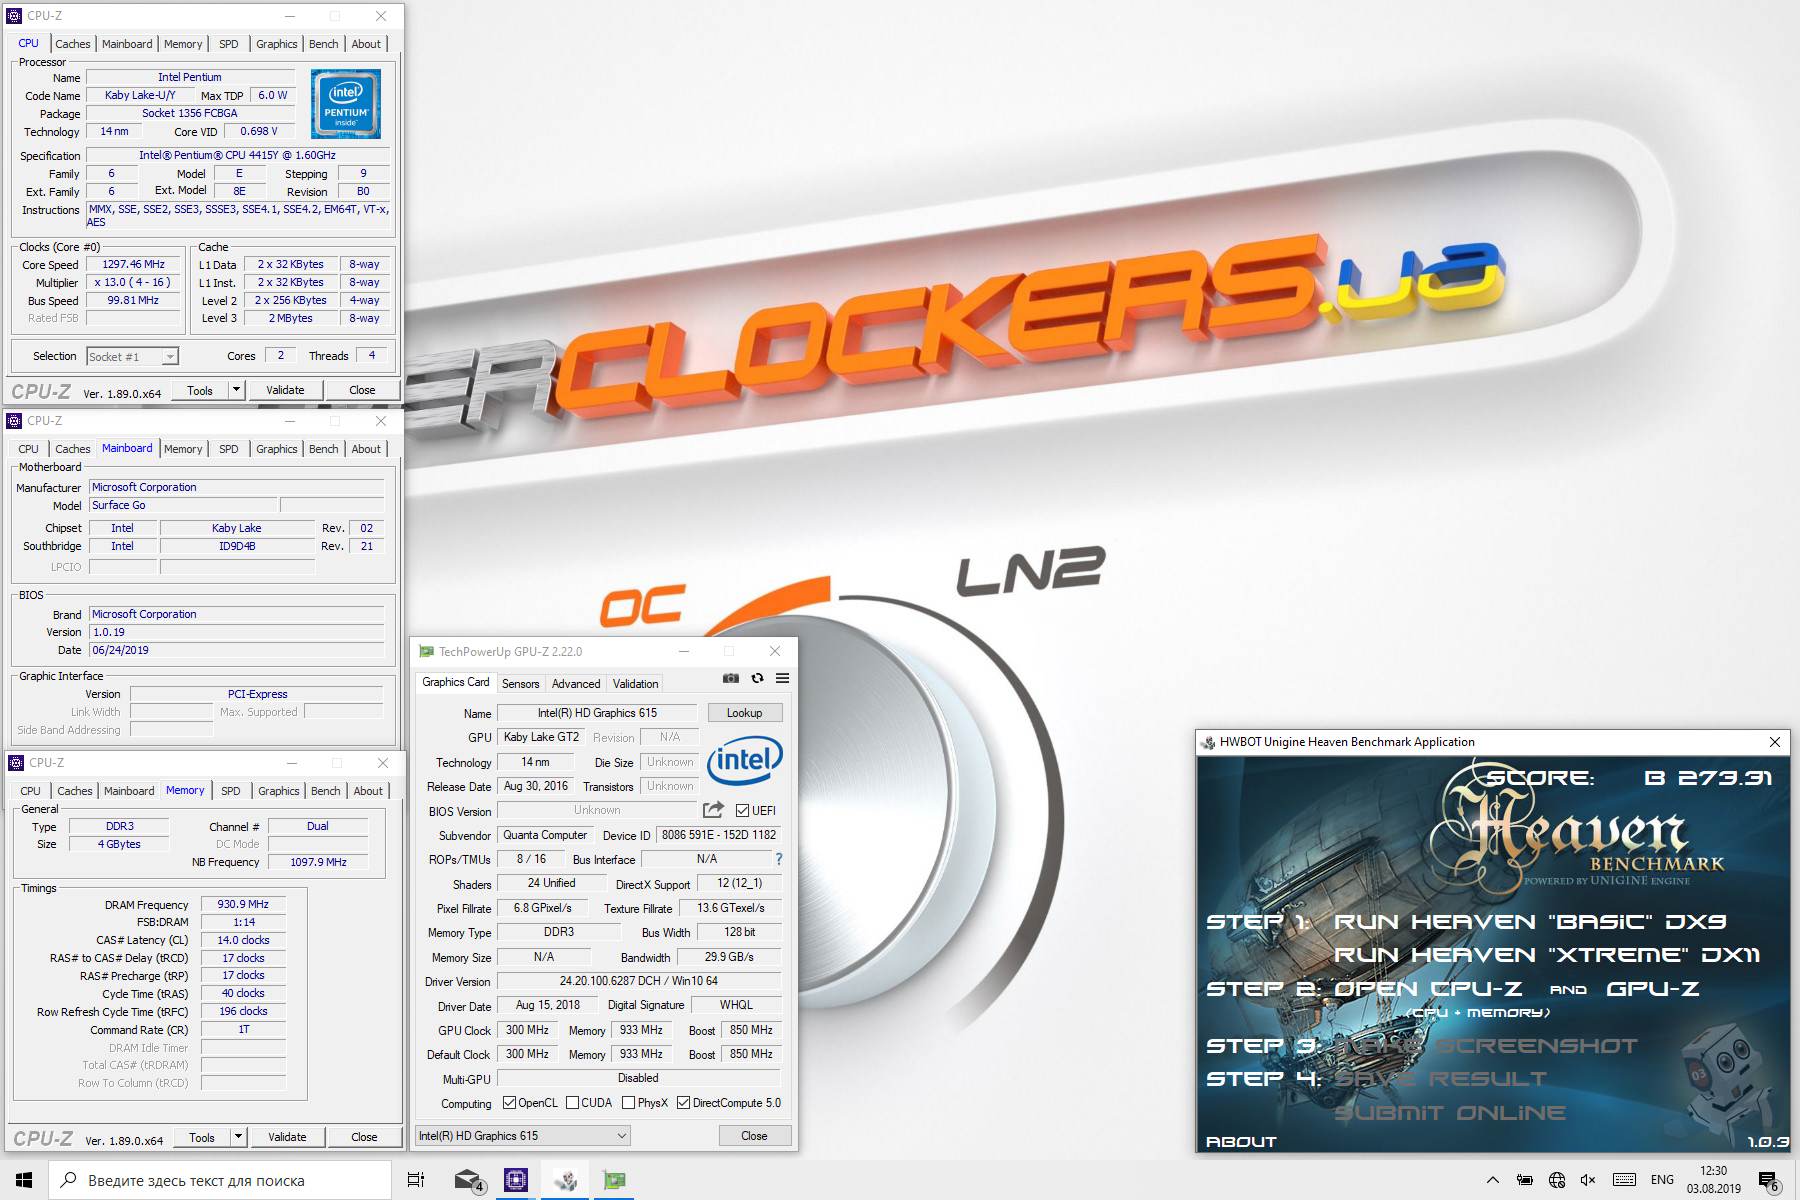Switch to the Advanced tab in GPU-Z

coord(576,684)
